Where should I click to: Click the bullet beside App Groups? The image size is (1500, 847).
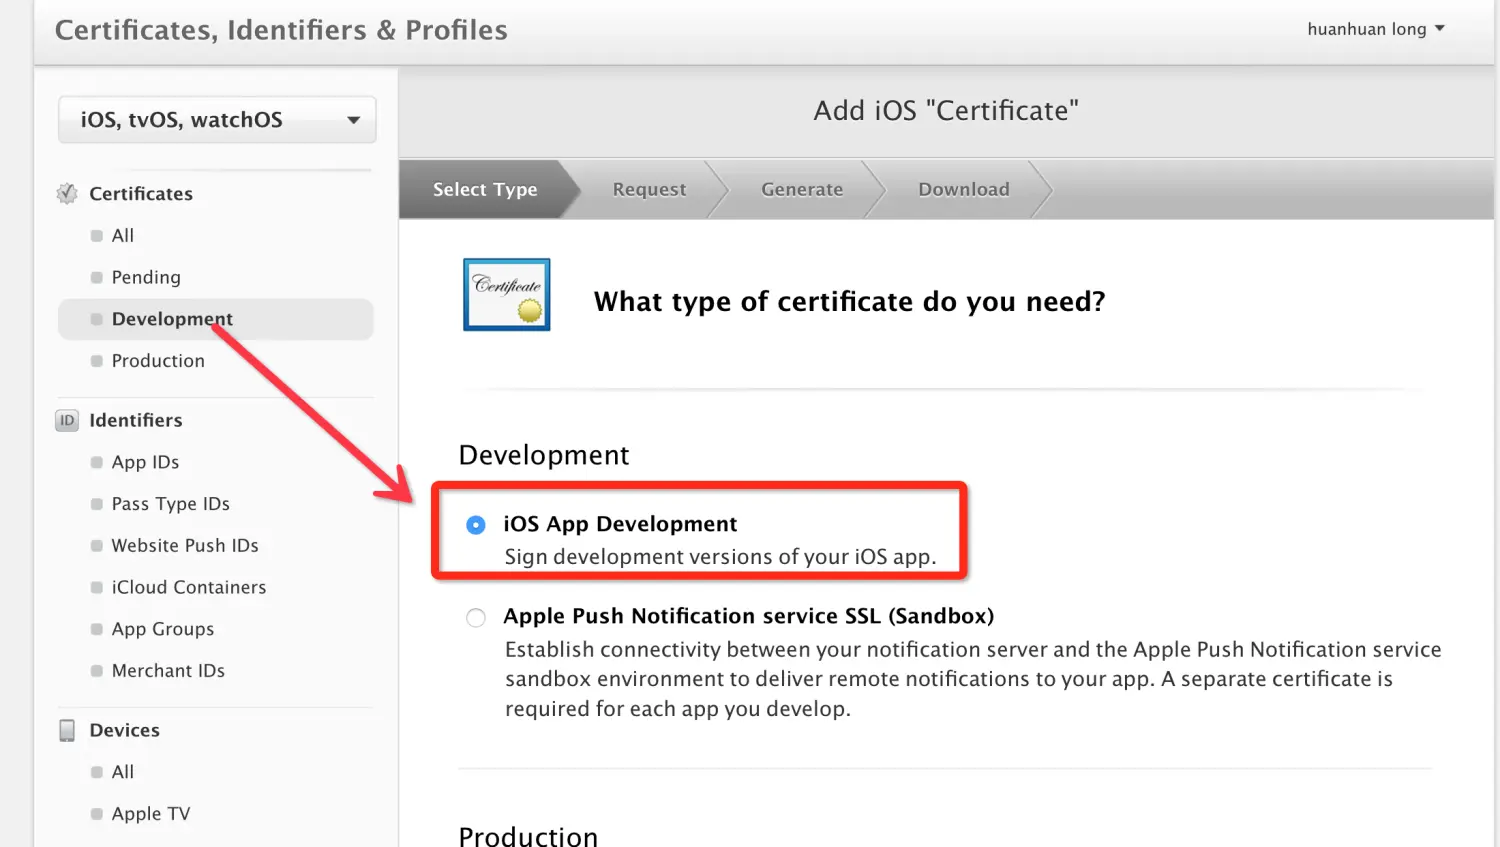click(x=97, y=630)
